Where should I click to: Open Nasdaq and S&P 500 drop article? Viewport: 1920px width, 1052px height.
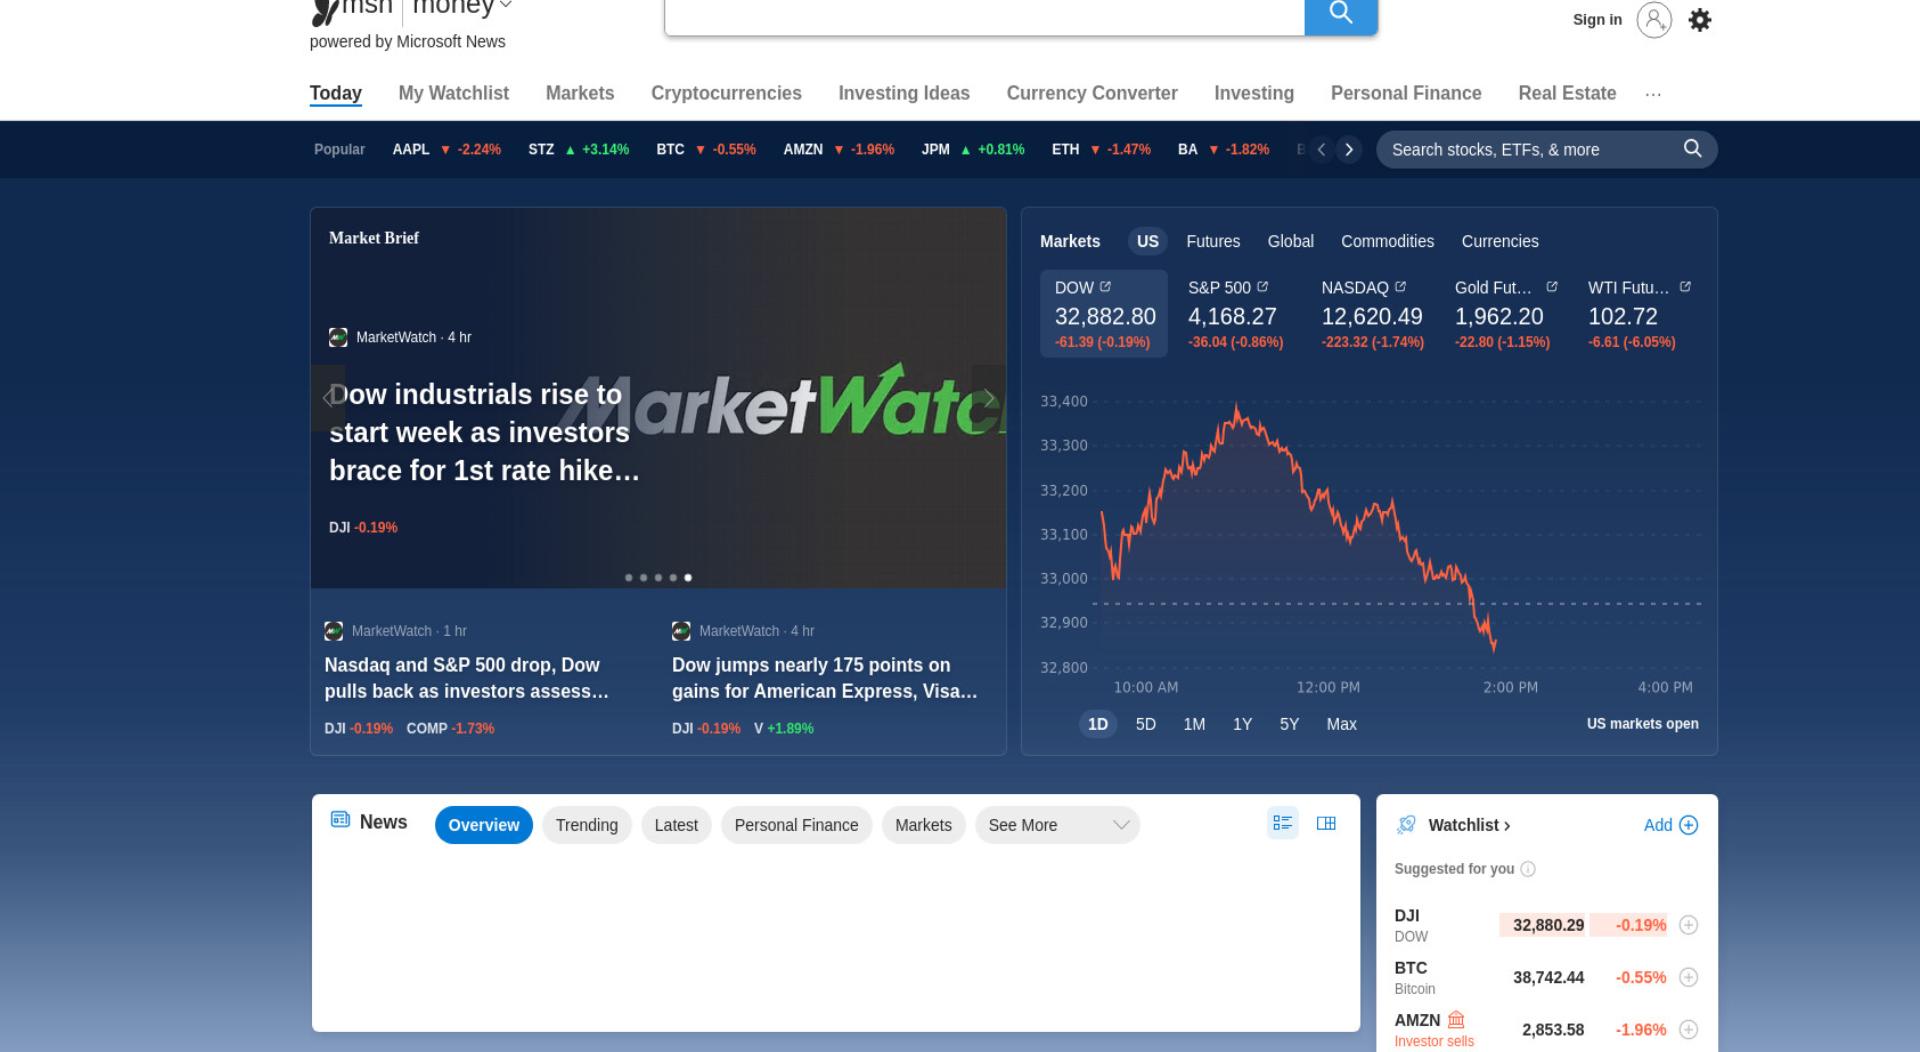466,678
